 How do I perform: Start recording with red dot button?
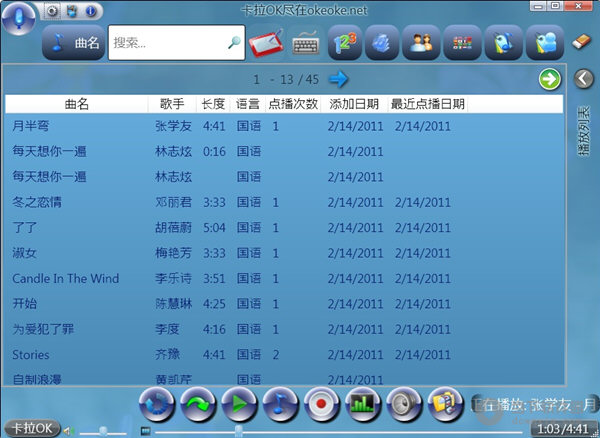click(322, 404)
